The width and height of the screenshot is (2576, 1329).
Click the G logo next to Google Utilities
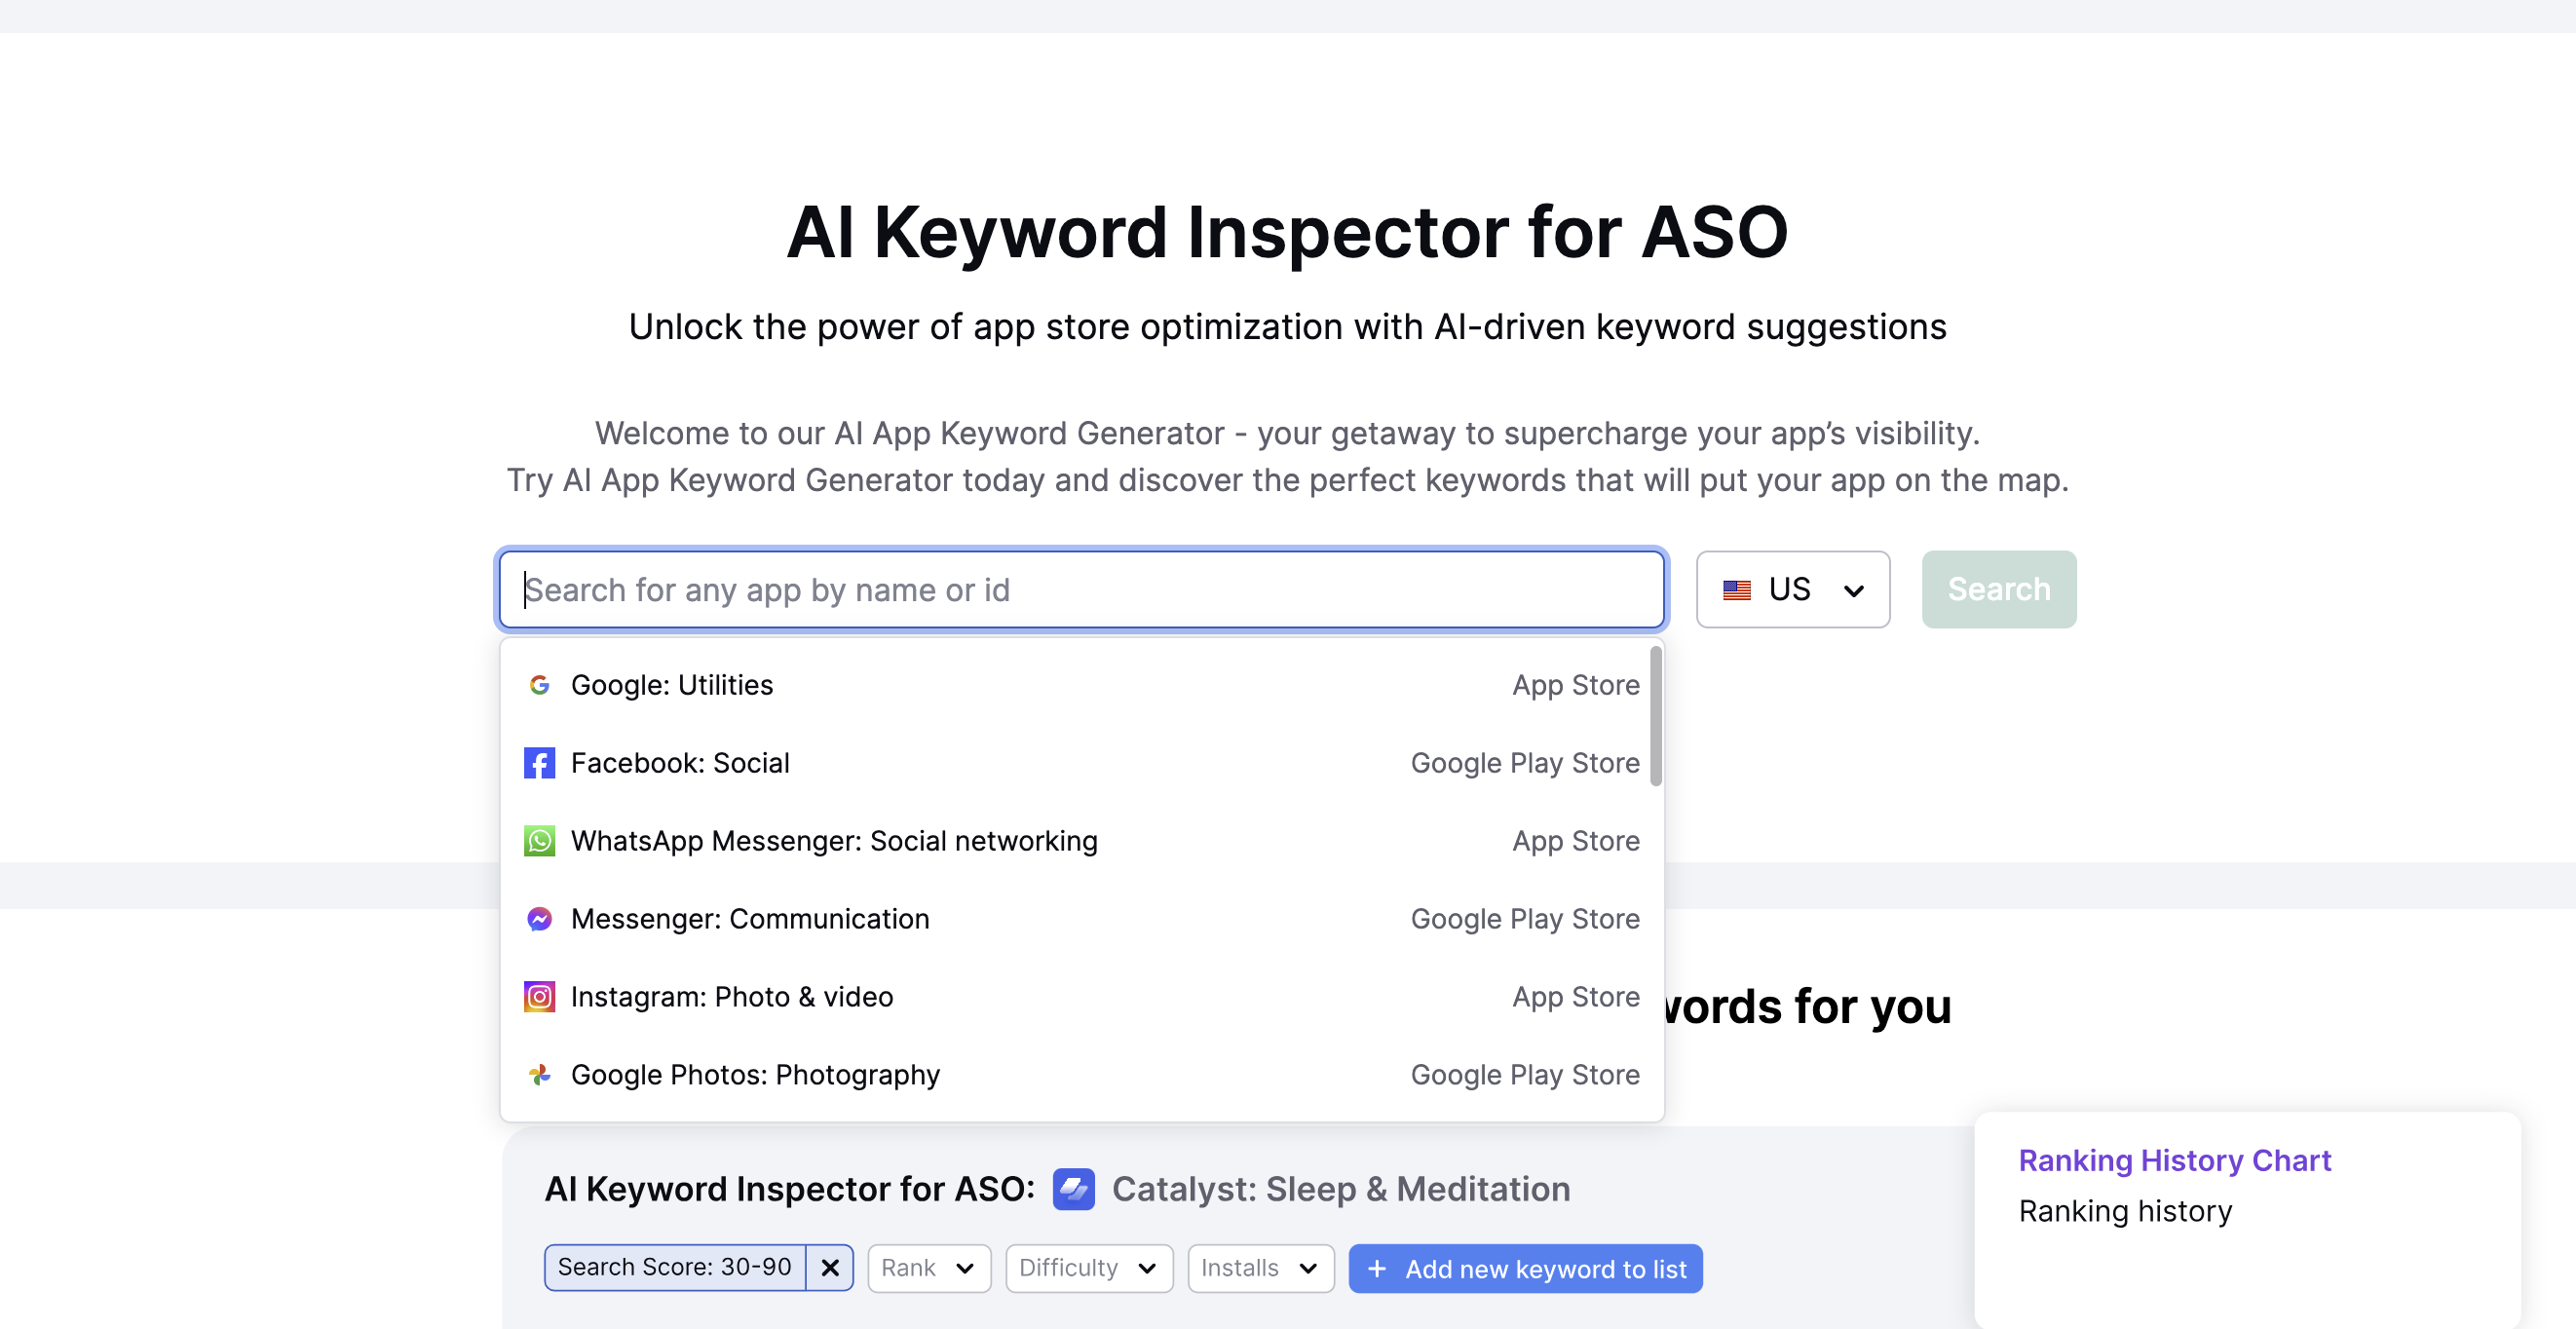[541, 683]
